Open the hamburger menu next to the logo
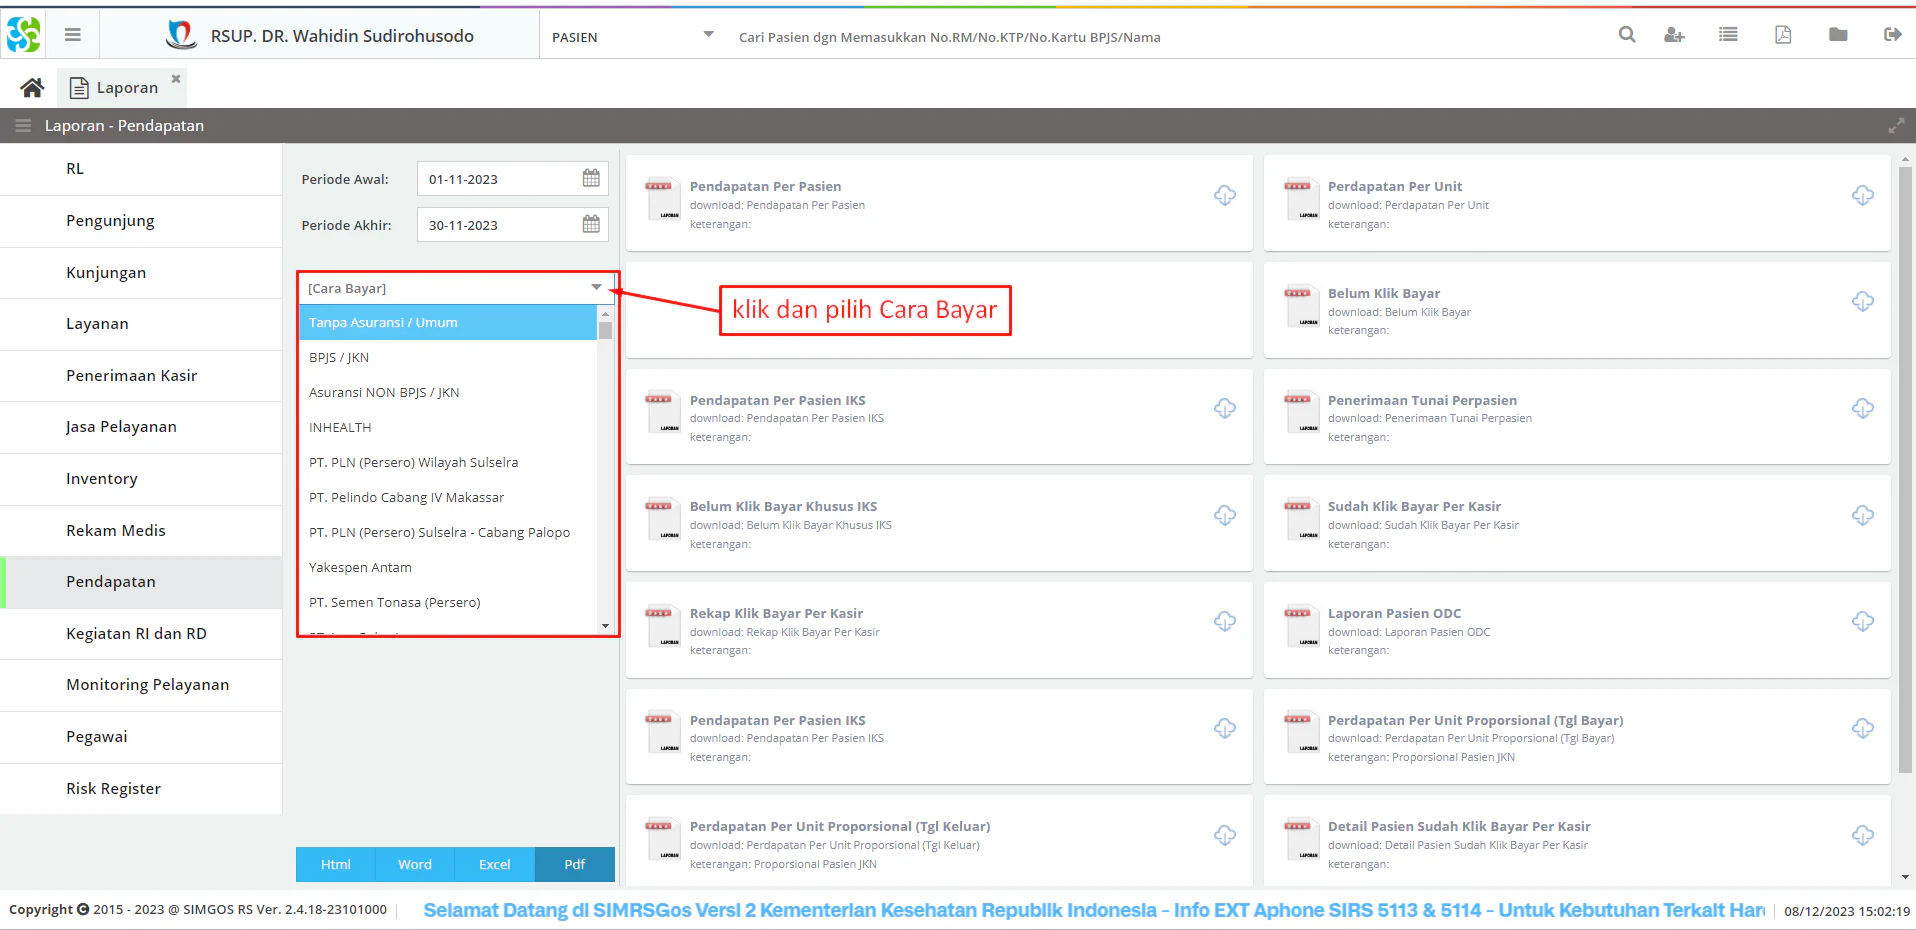The width and height of the screenshot is (1916, 930). 72,35
